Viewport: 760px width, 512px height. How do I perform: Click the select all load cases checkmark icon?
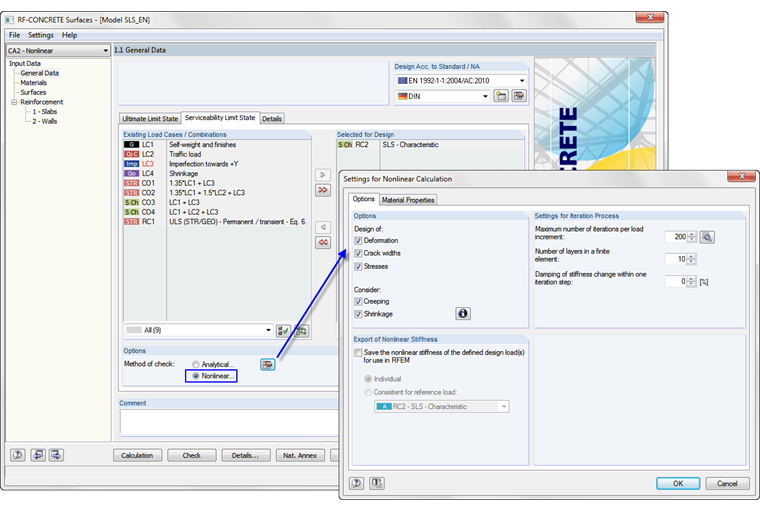[x=283, y=331]
